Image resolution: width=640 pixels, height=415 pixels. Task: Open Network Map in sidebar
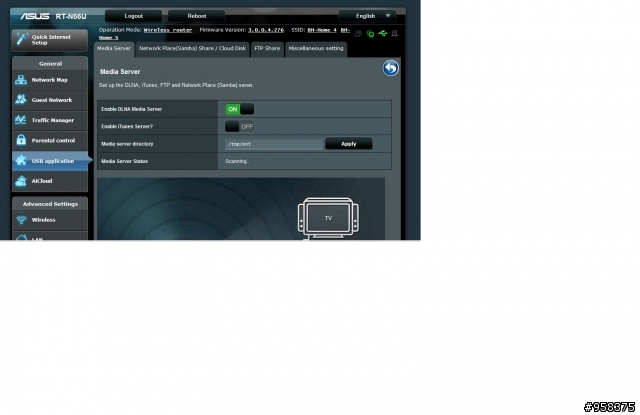coord(50,80)
